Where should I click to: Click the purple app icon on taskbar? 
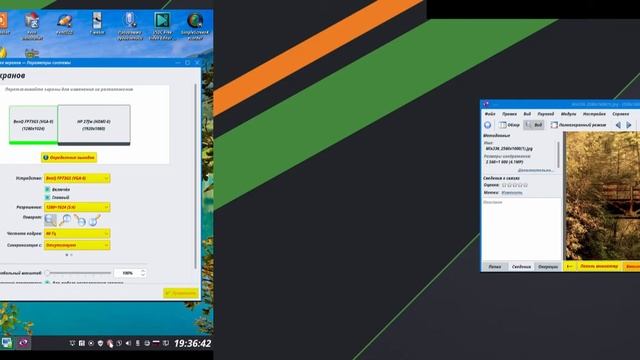point(23,342)
